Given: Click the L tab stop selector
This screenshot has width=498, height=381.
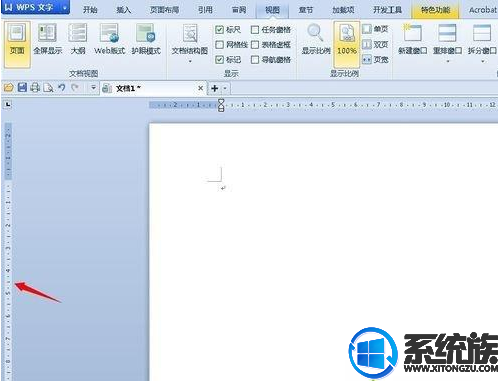Looking at the screenshot, I should tap(8, 105).
